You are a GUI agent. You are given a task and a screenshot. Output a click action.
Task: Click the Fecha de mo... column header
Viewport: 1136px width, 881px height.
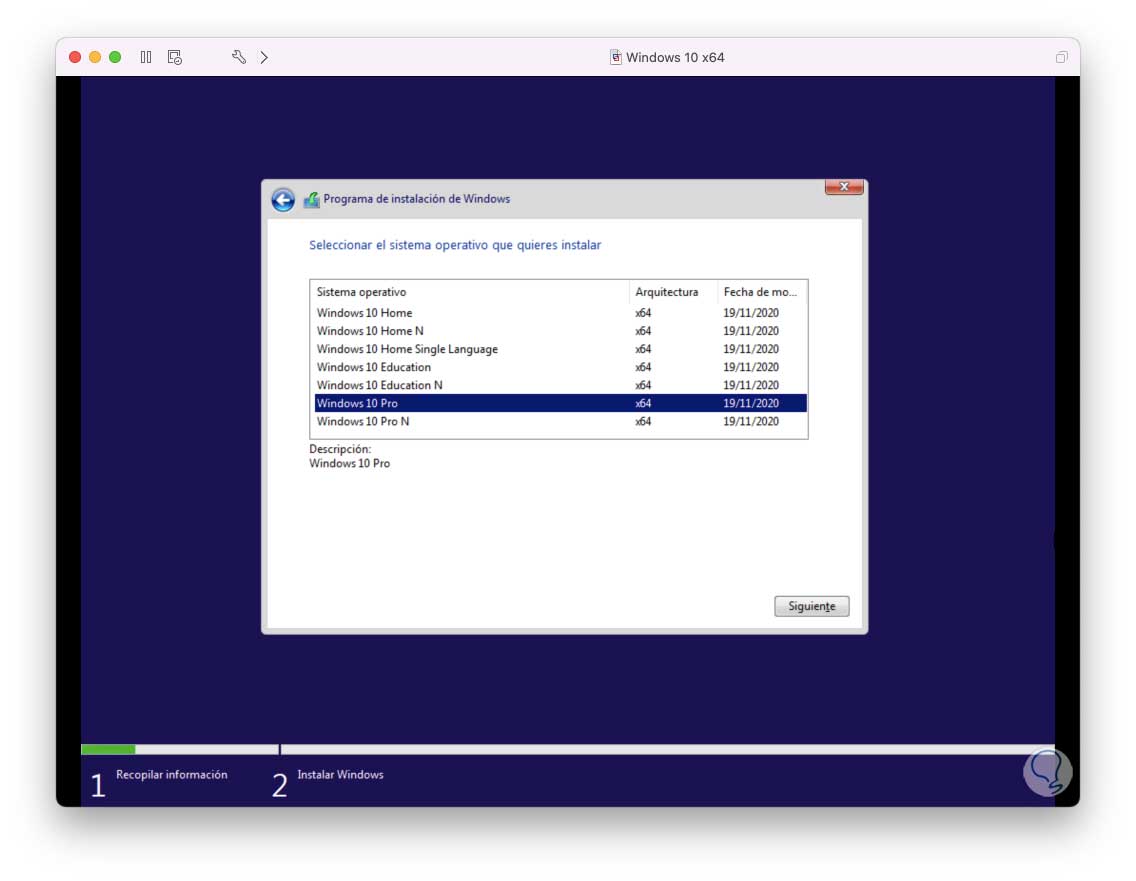[x=762, y=292]
